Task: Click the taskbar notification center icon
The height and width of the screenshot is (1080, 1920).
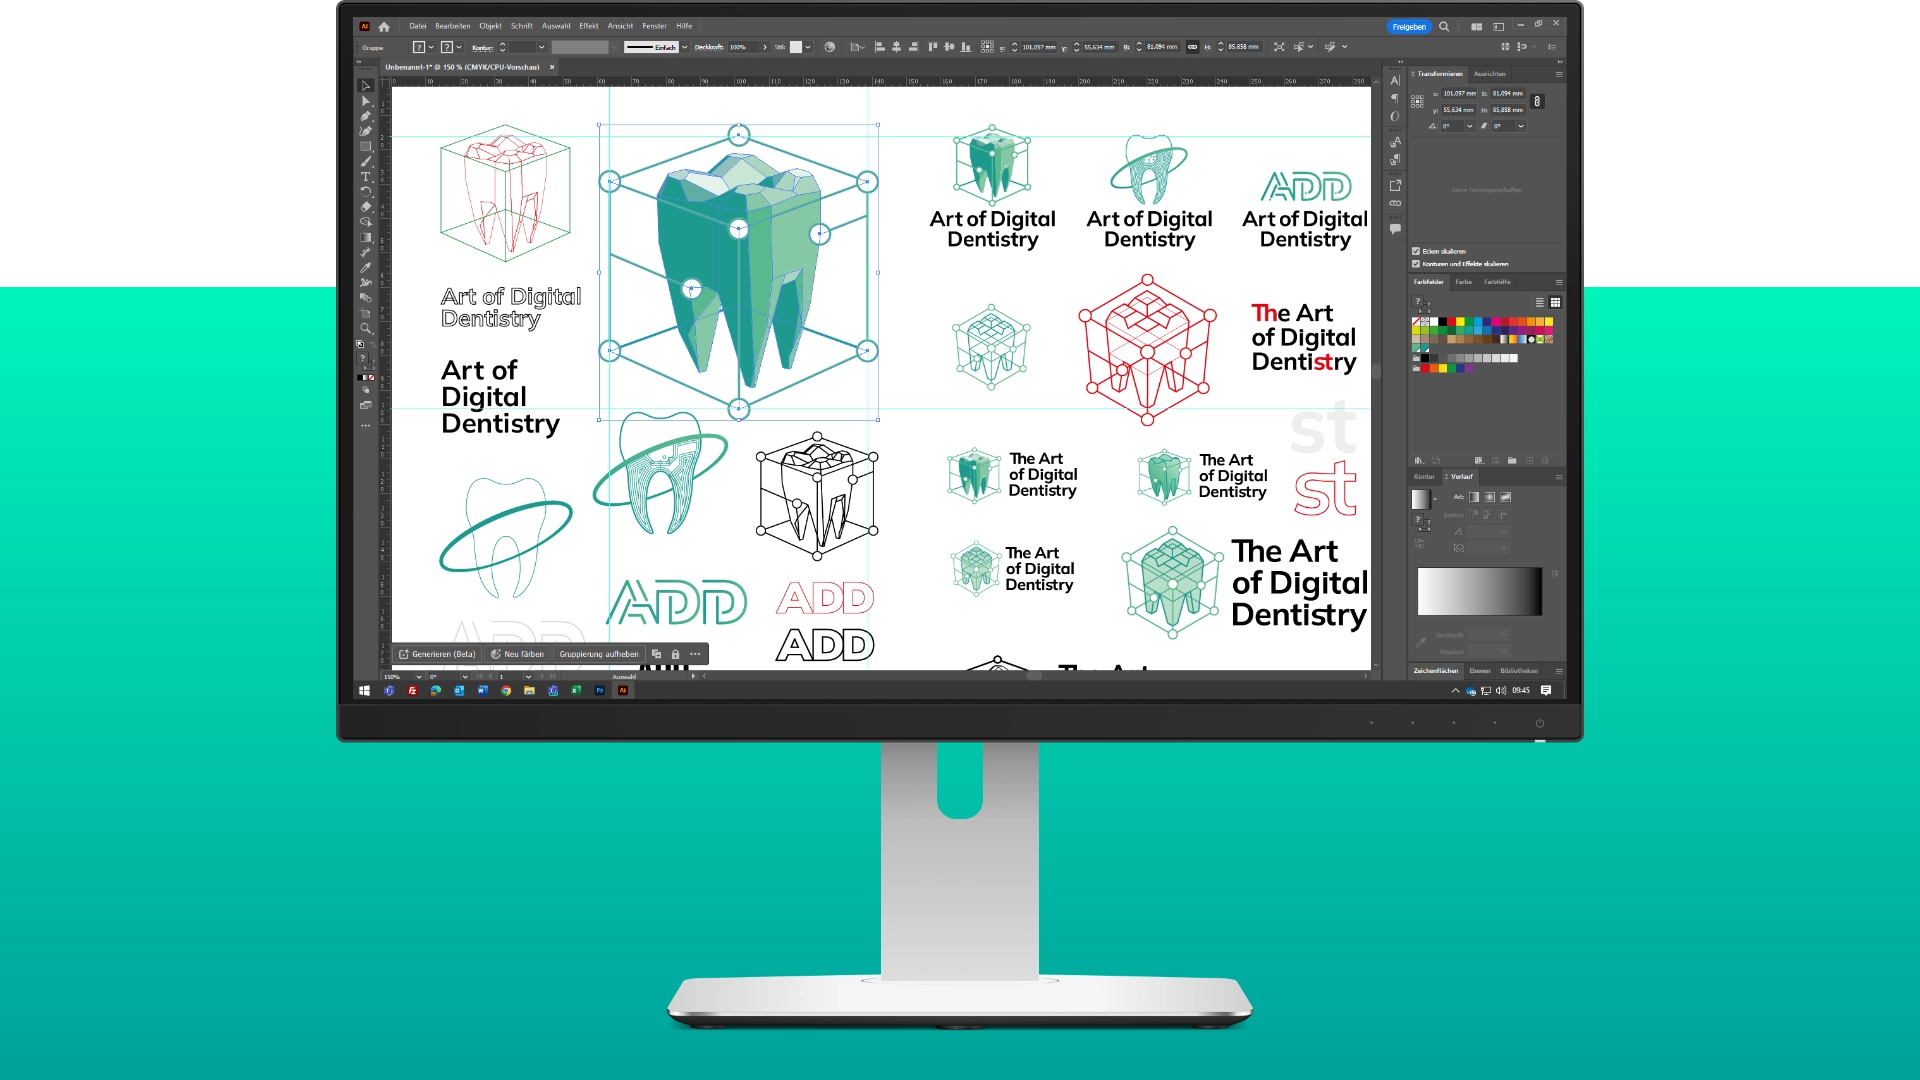Action: [1546, 690]
